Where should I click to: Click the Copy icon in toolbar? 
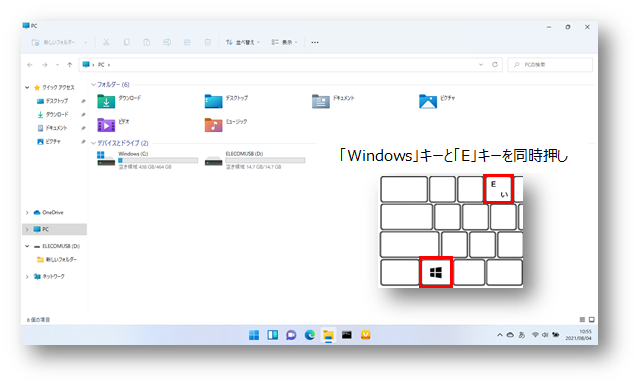[x=127, y=42]
